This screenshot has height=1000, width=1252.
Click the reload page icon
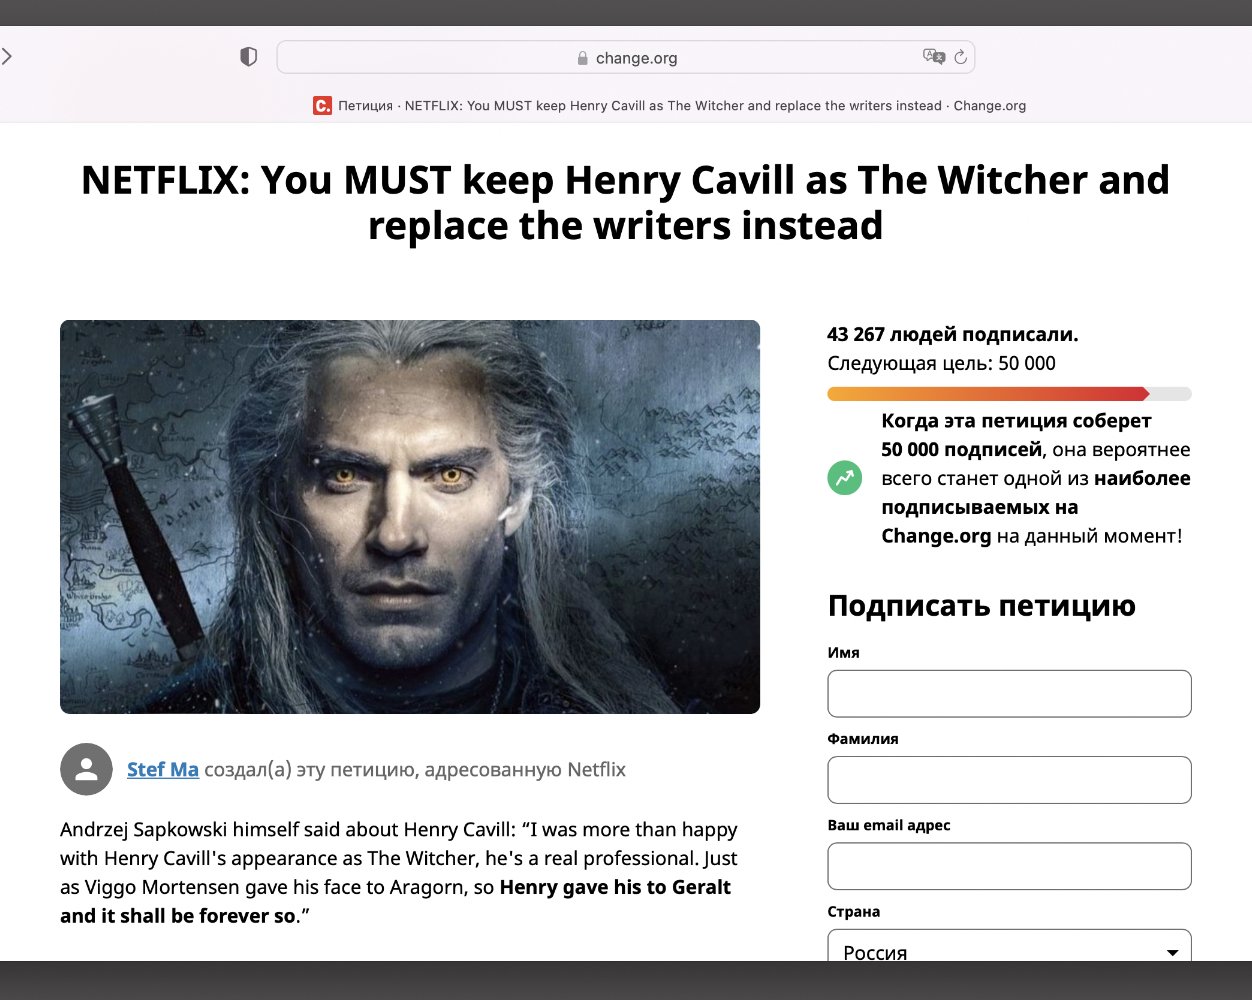pos(959,57)
